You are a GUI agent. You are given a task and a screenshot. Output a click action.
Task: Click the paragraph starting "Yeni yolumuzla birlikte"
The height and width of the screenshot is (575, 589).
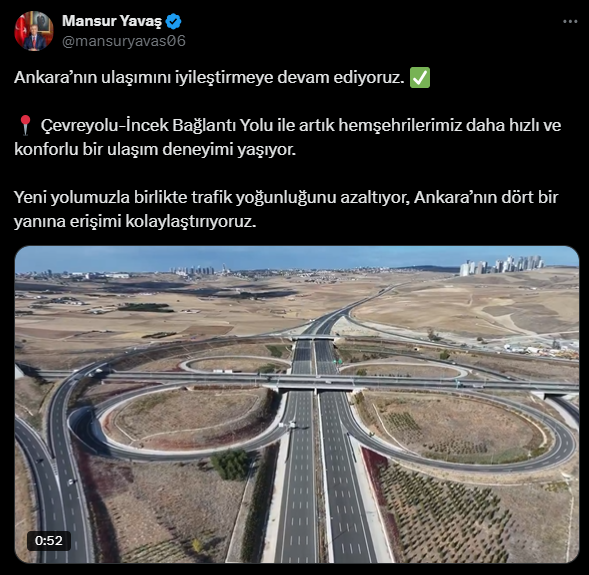click(x=286, y=209)
